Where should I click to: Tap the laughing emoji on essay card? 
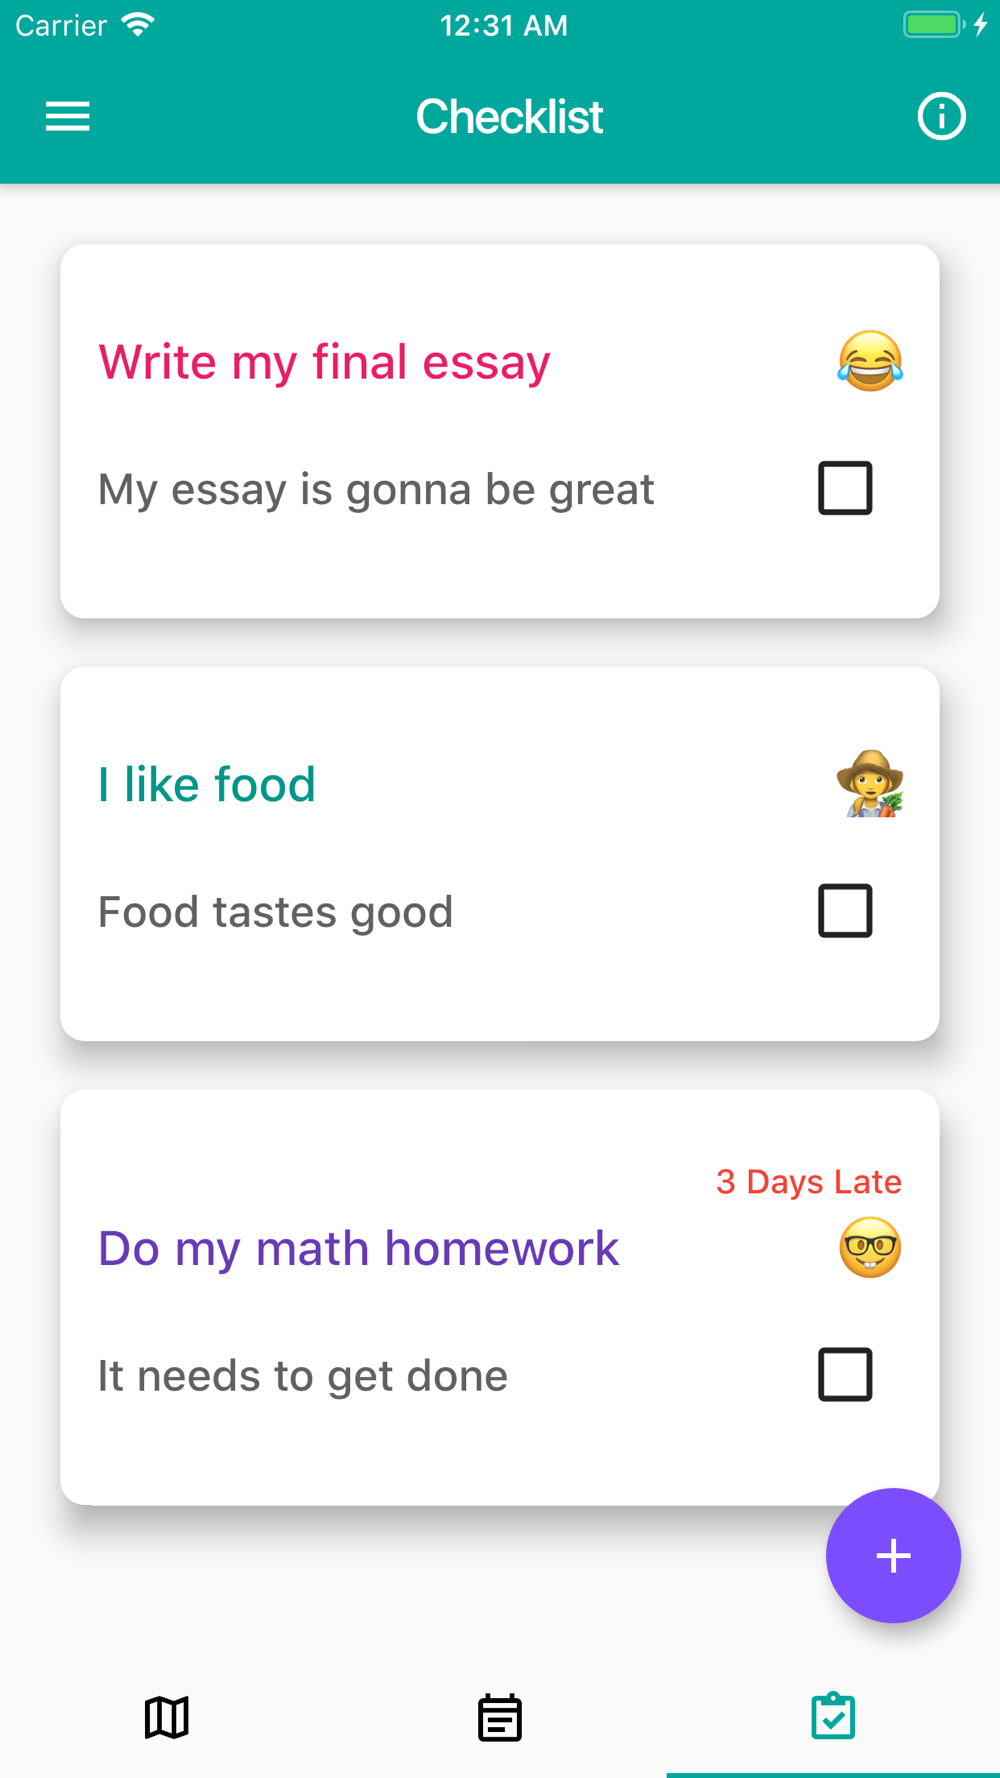tap(870, 361)
